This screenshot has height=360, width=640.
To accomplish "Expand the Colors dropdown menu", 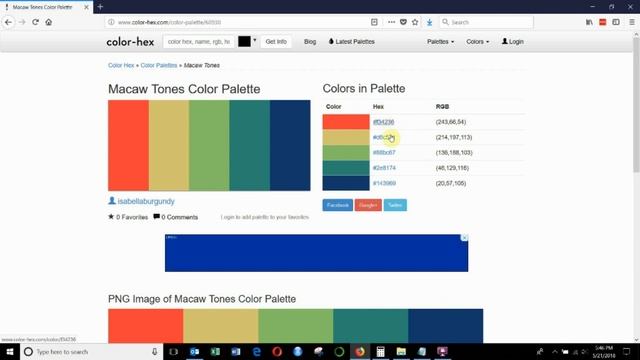I will click(478, 42).
